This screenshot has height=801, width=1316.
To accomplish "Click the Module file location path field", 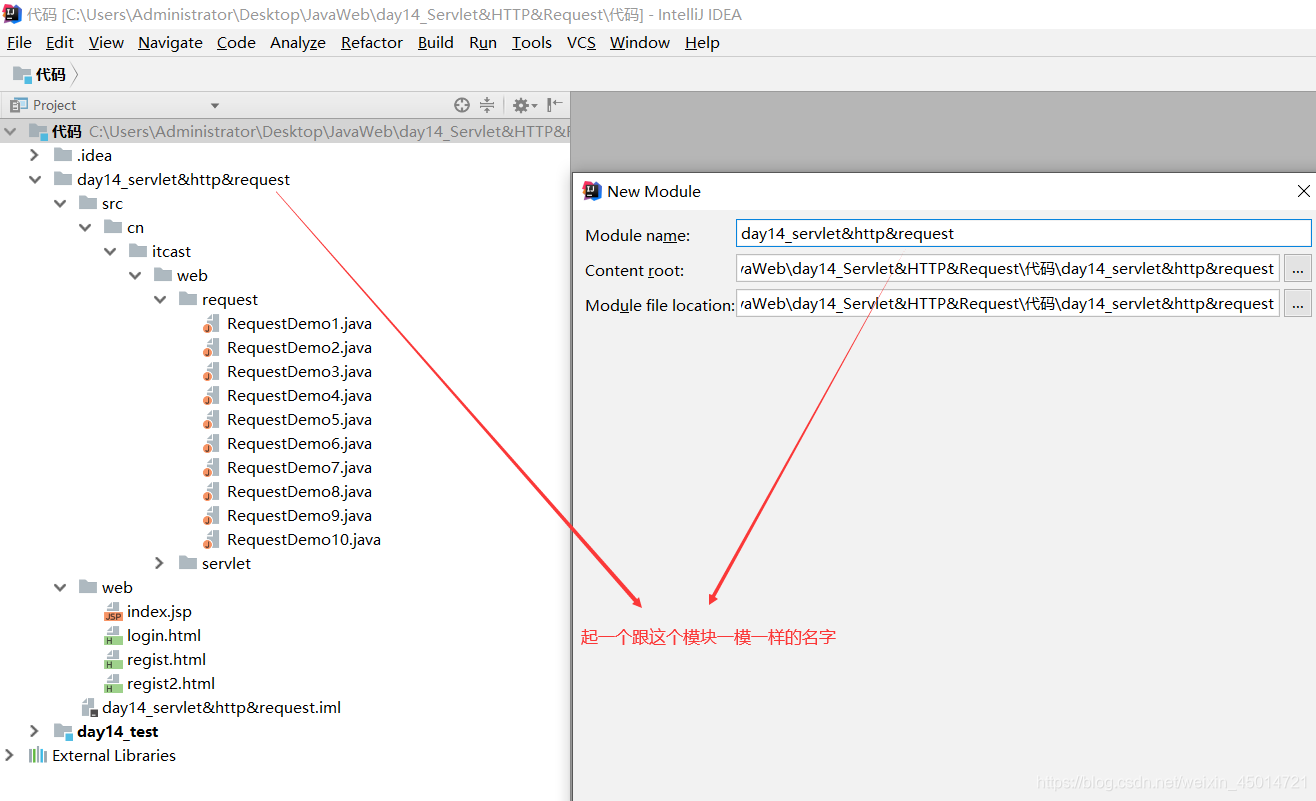I will (x=1008, y=304).
